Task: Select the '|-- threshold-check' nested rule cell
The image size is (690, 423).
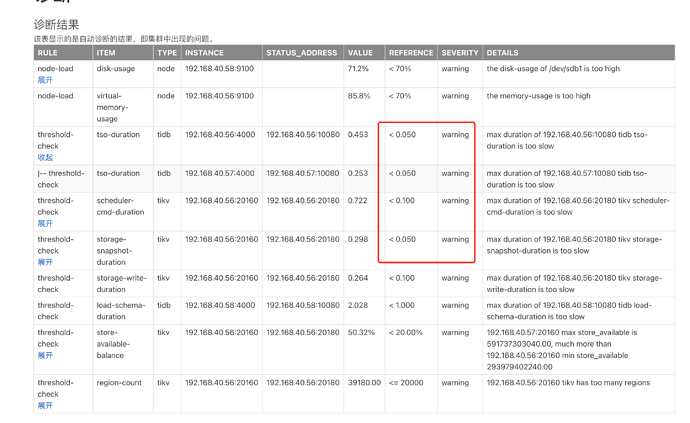Action: pyautogui.click(x=61, y=179)
